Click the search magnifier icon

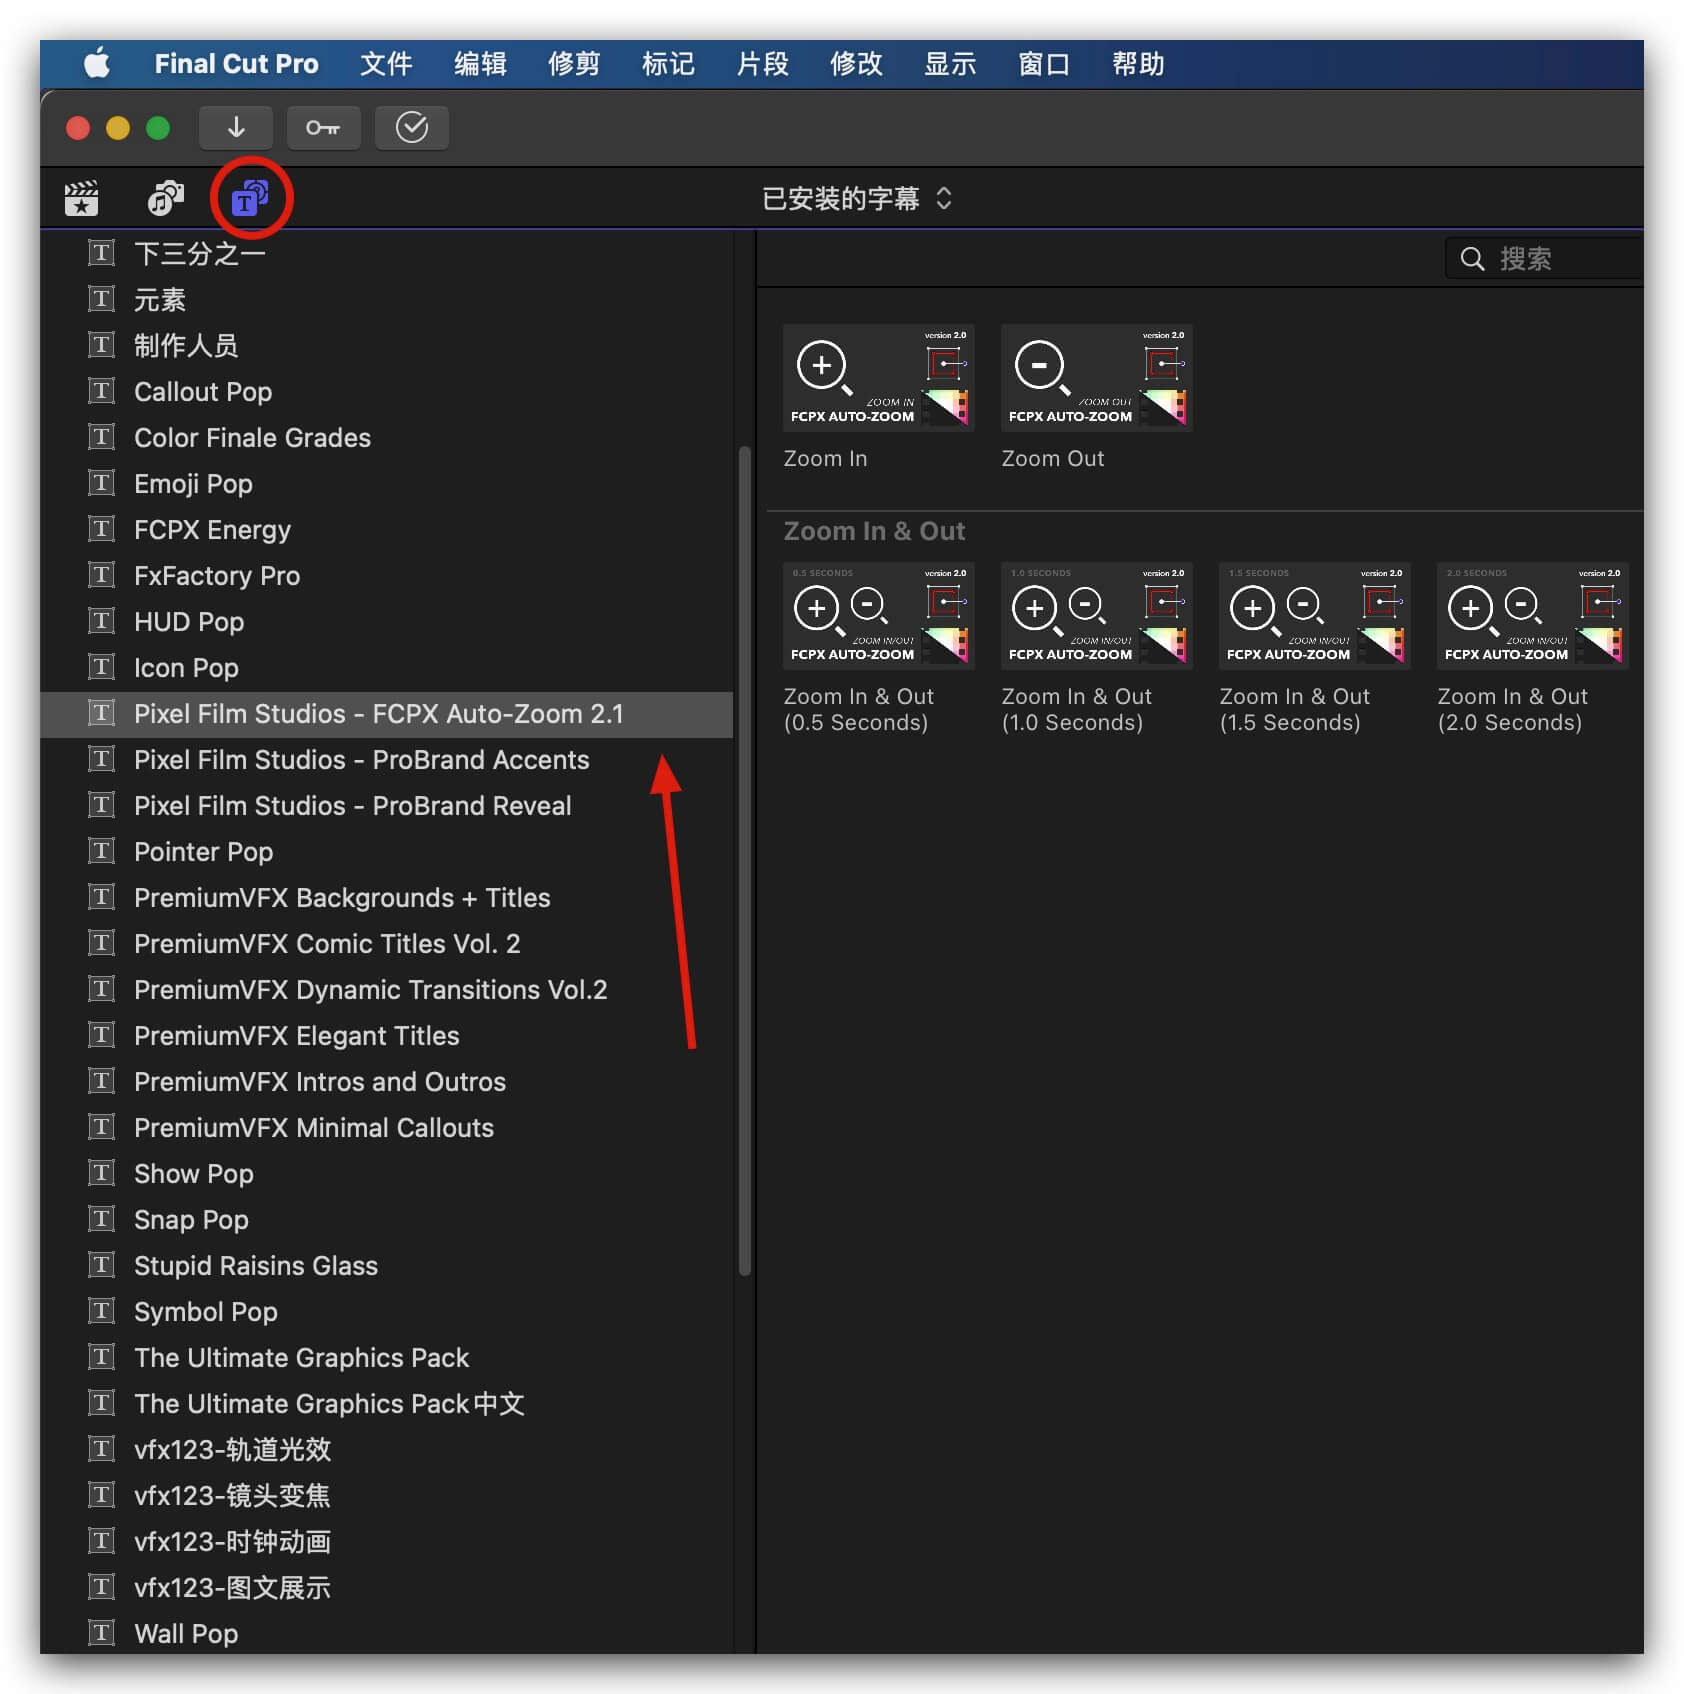tap(1472, 259)
